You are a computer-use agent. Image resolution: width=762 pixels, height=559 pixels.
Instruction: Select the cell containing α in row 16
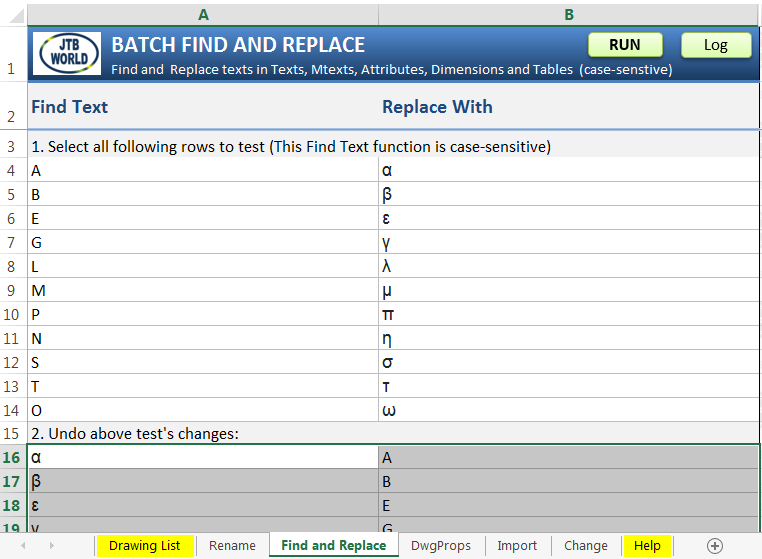tap(203, 457)
